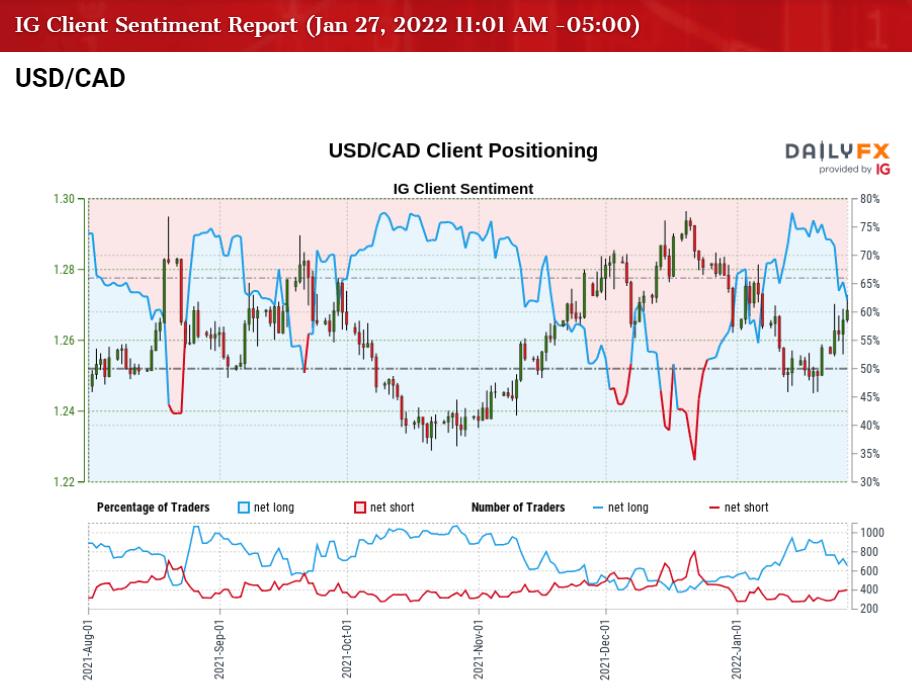912x696 pixels.
Task: Click the 80% sentiment axis label
Action: (x=870, y=199)
